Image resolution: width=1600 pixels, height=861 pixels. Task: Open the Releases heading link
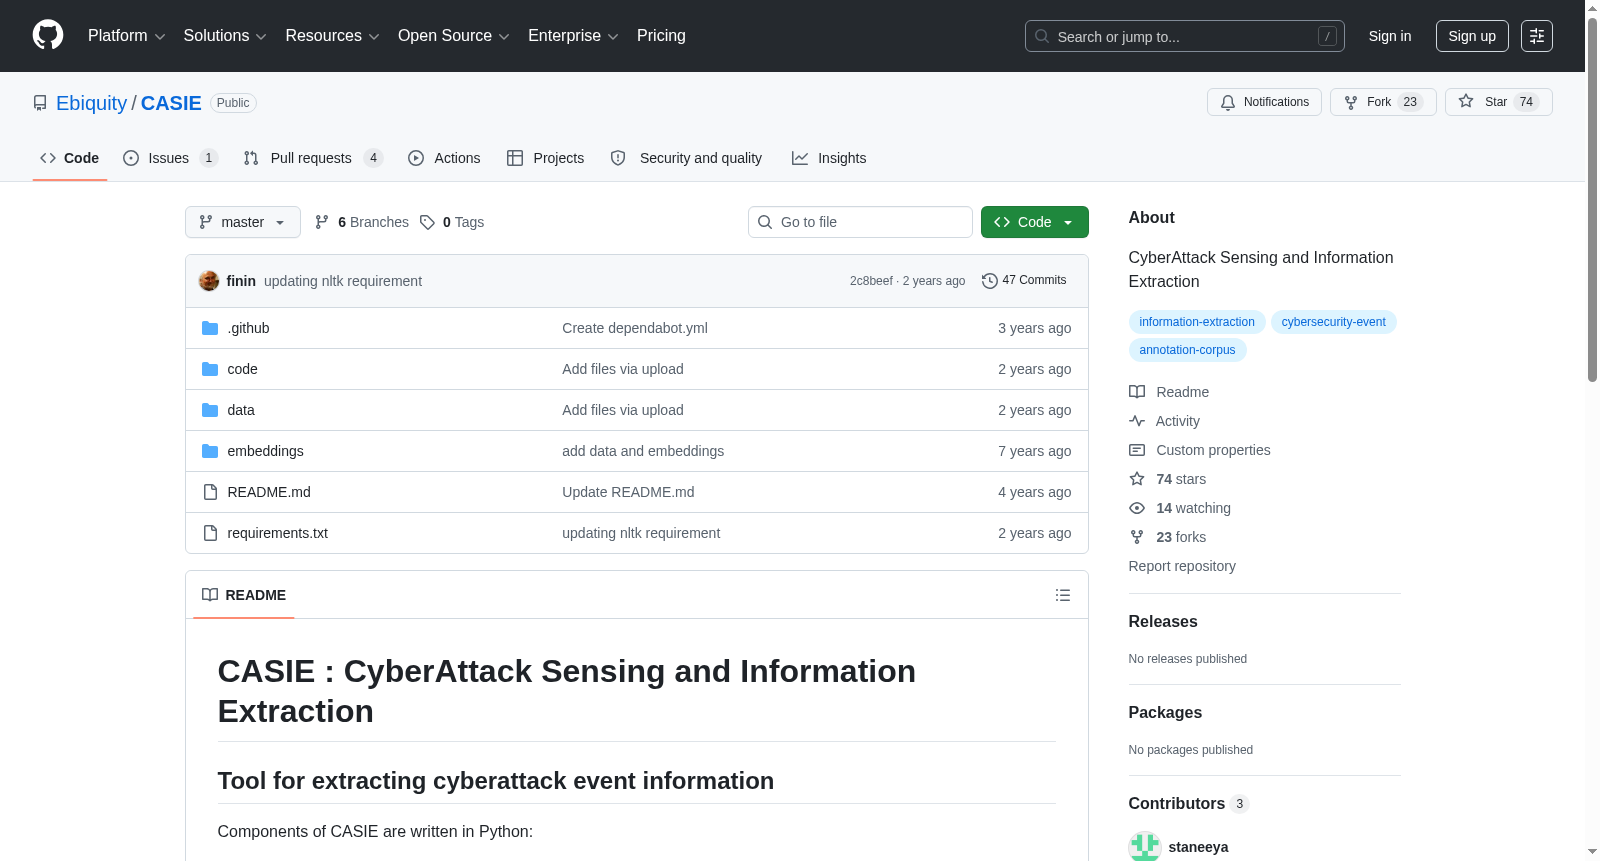1163,622
